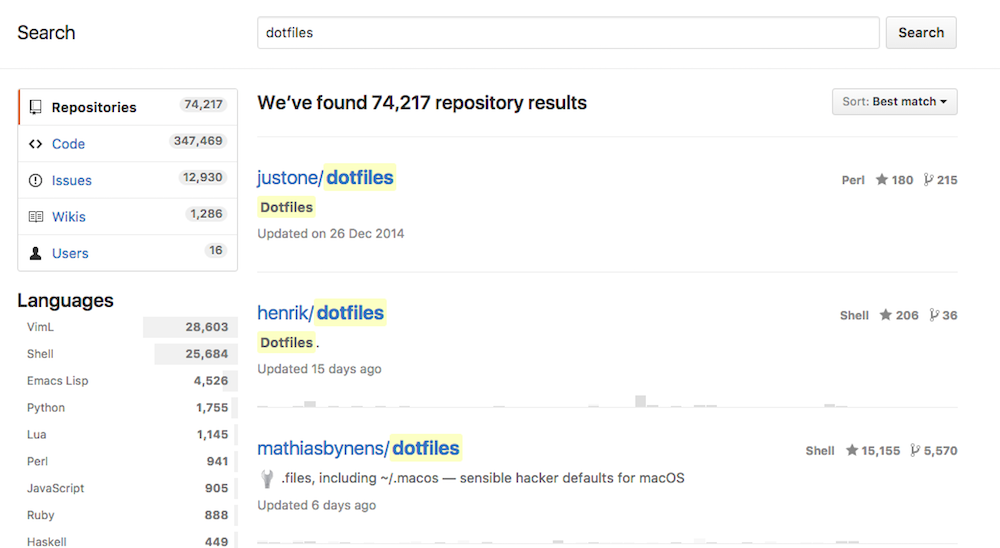
Task: Filter results by Perl language
Action: (128, 461)
